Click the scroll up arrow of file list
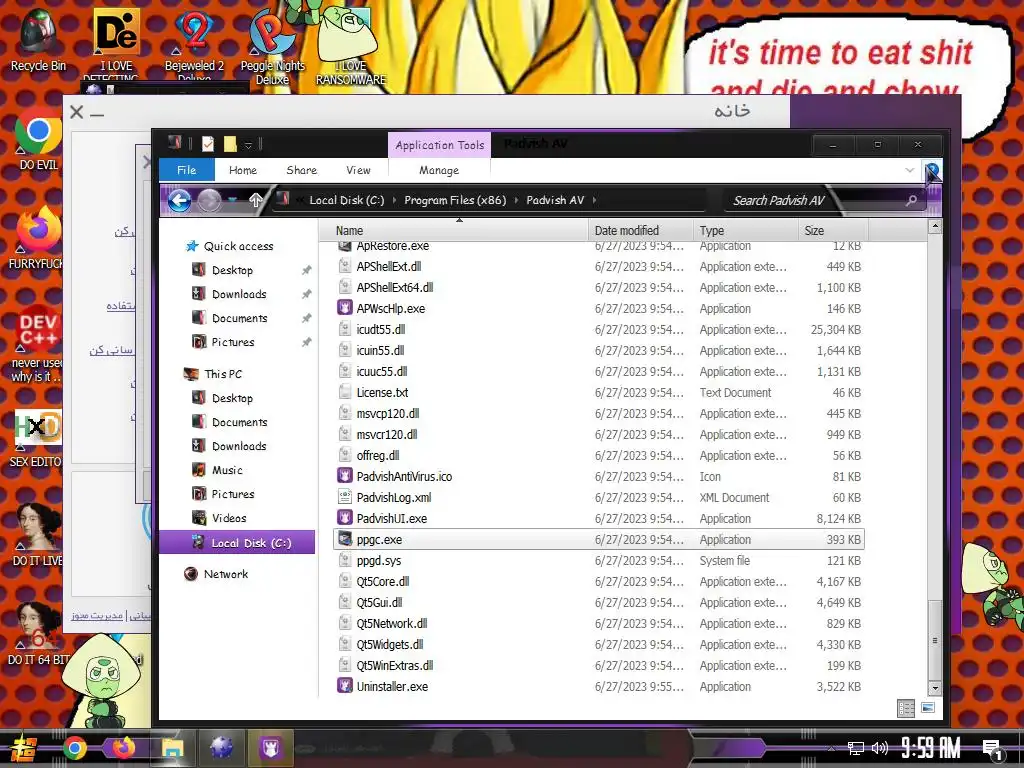This screenshot has width=1024, height=768. (x=935, y=227)
